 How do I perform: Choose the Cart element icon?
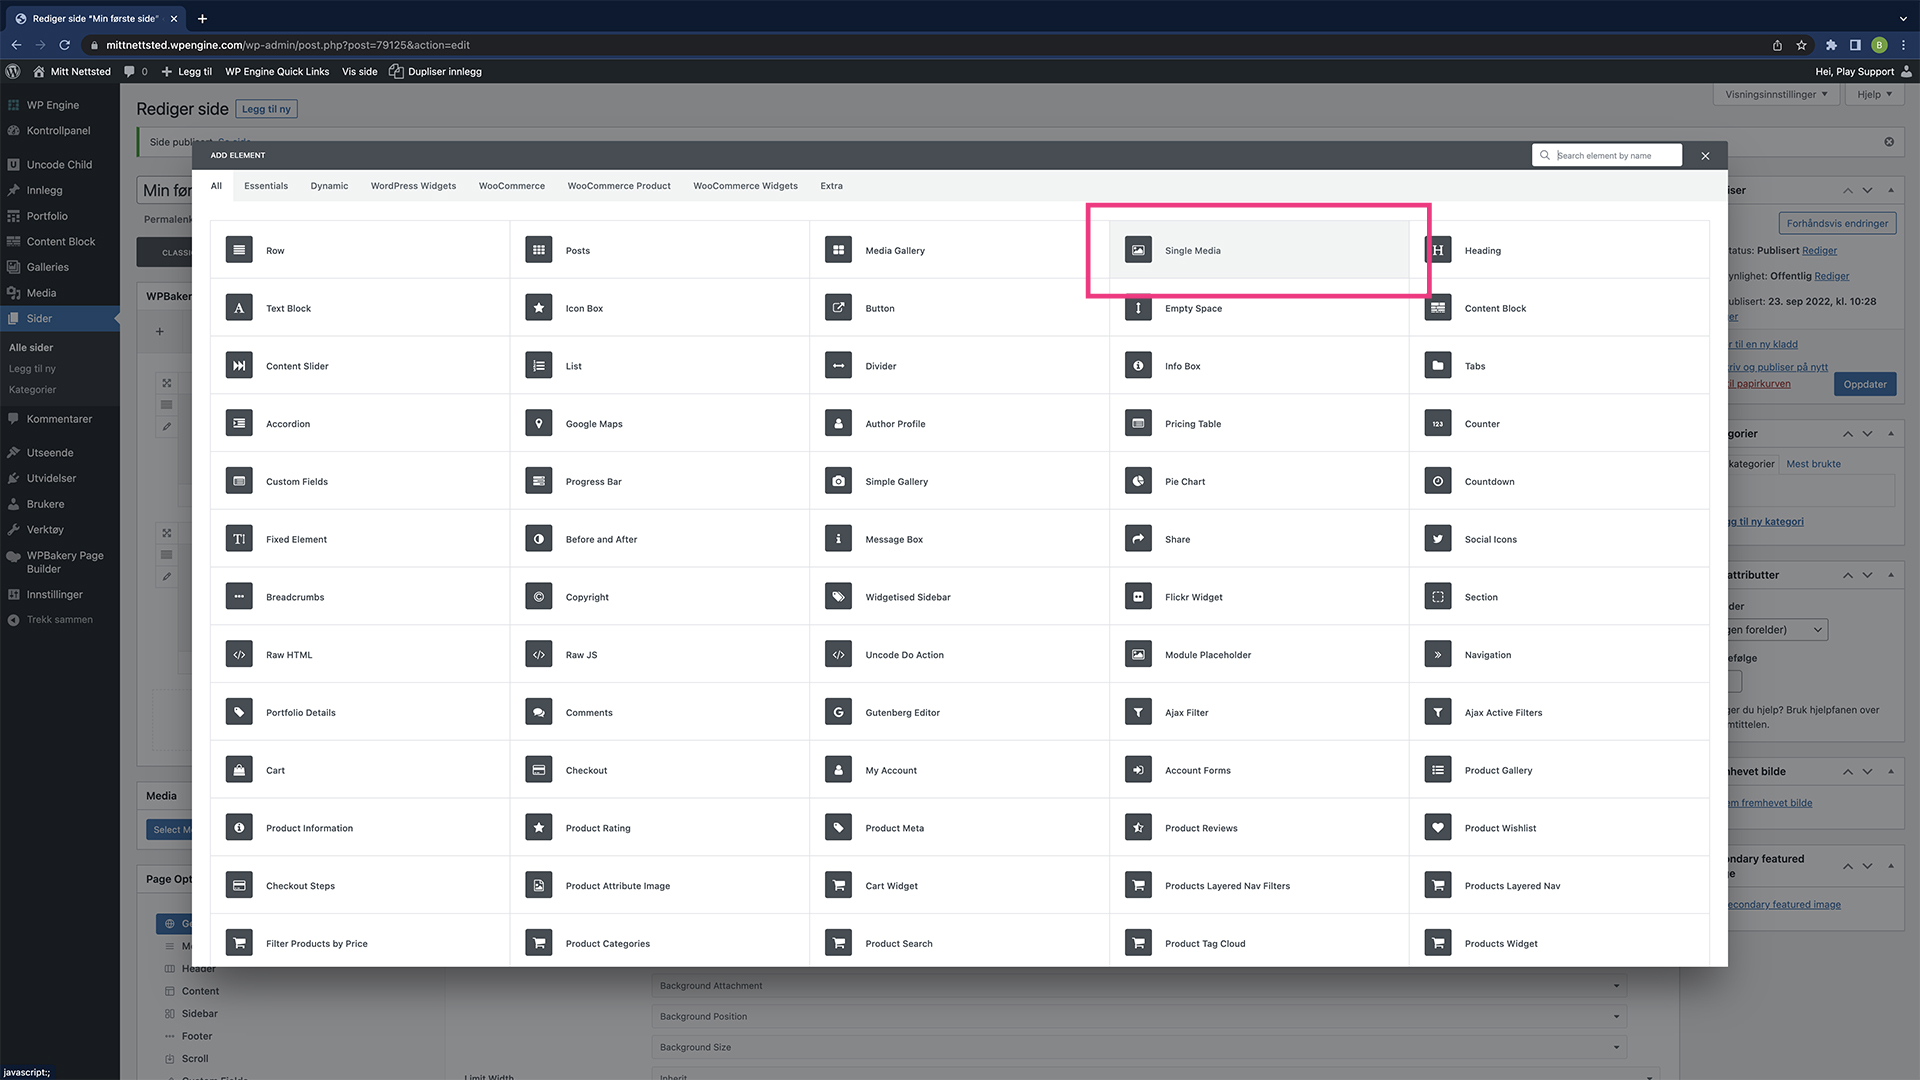[x=239, y=770]
